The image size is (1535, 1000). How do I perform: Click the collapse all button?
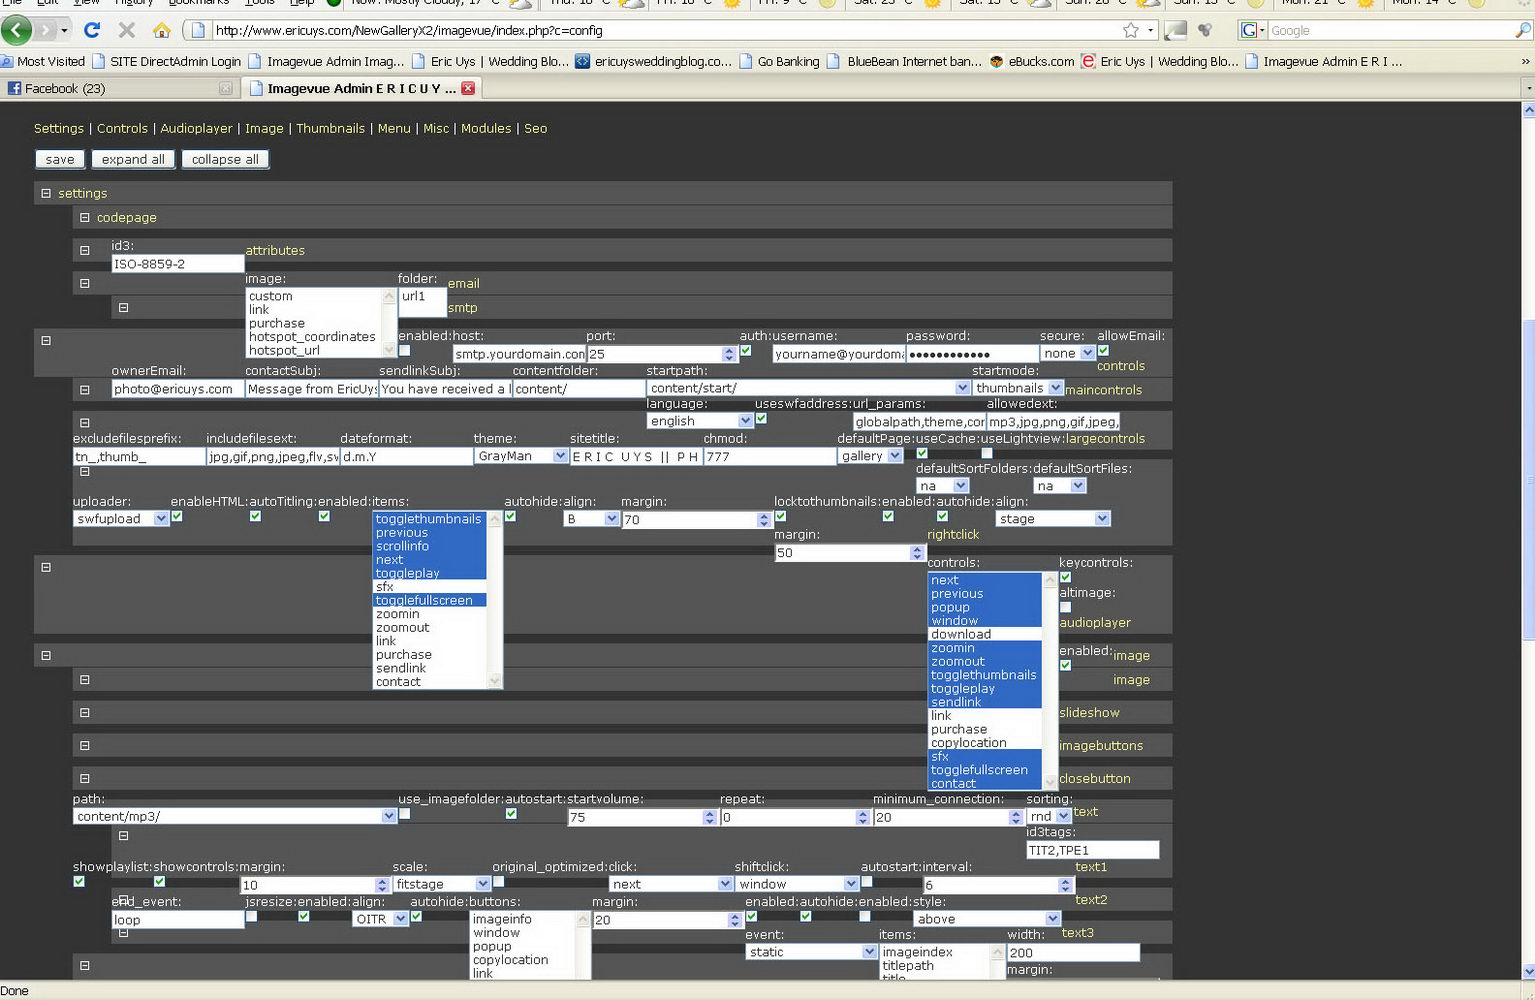click(x=225, y=159)
